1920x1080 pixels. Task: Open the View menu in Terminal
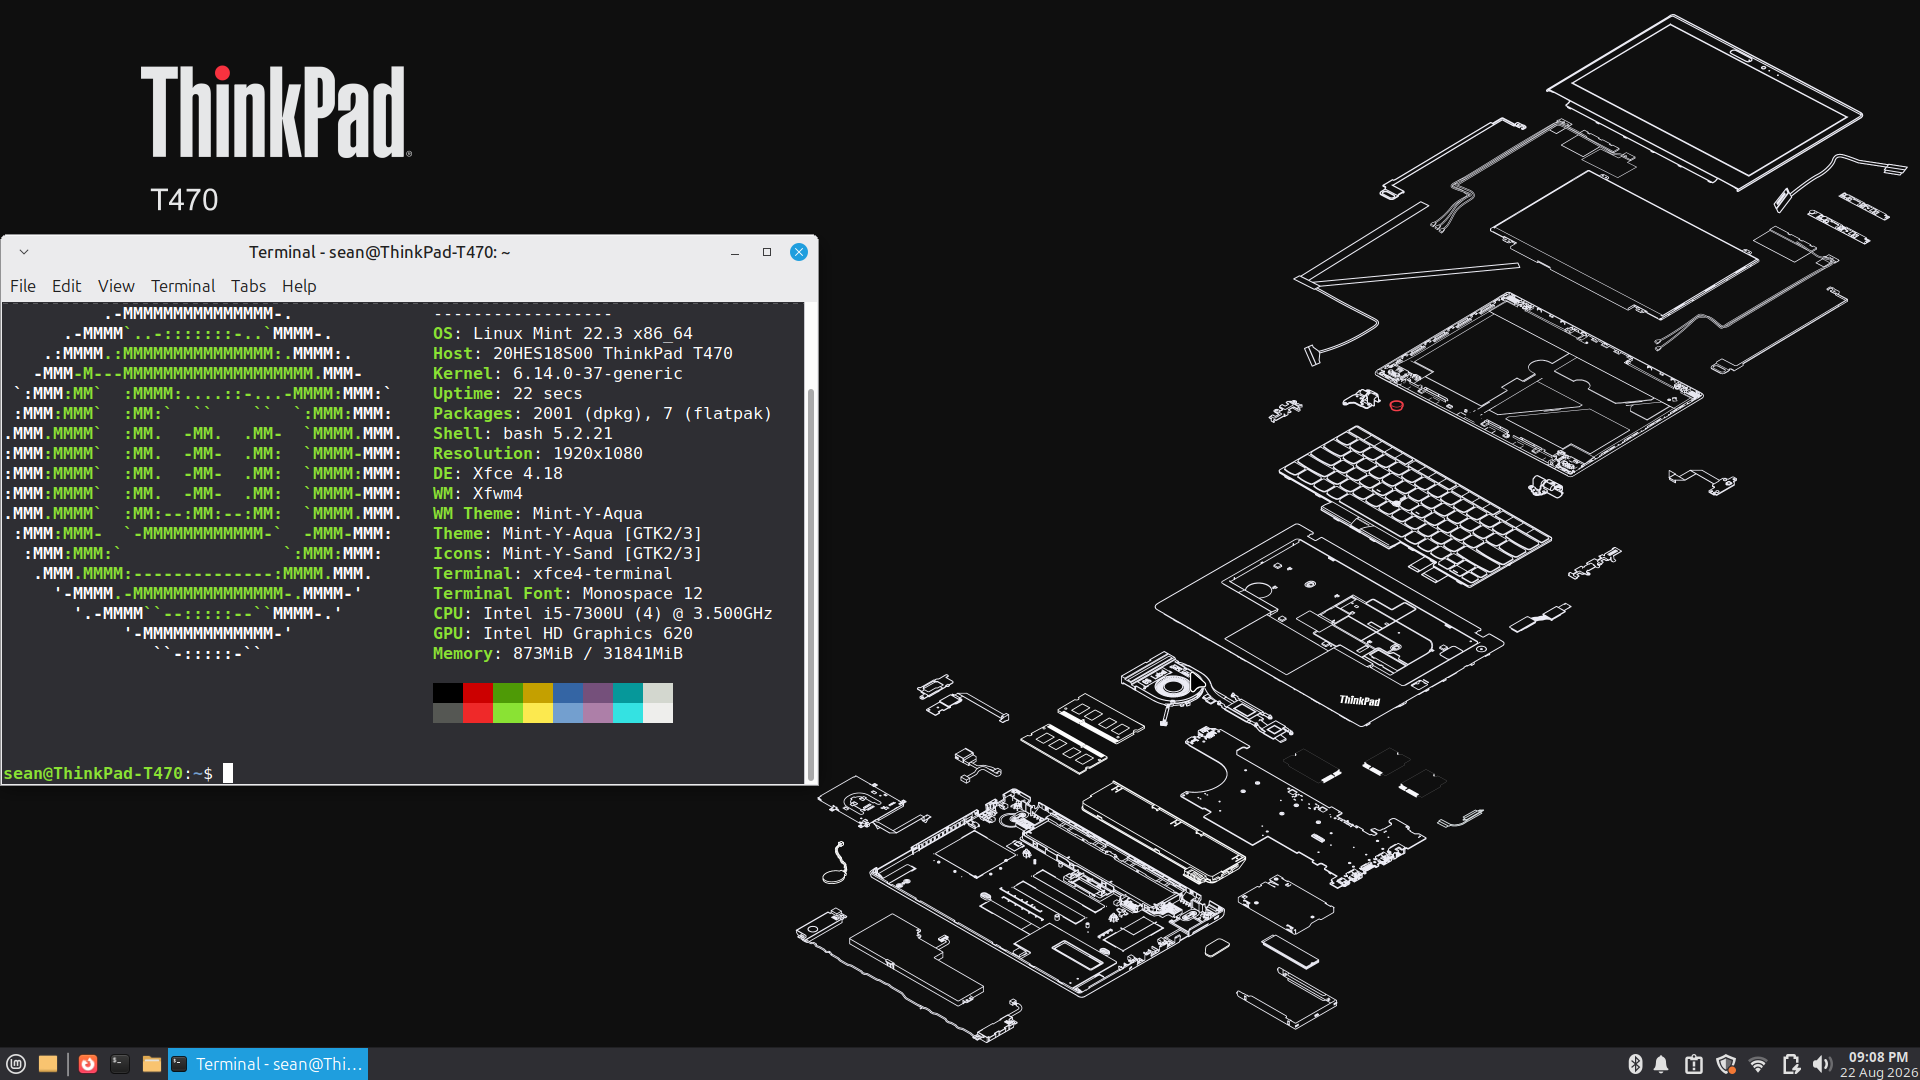click(x=116, y=286)
